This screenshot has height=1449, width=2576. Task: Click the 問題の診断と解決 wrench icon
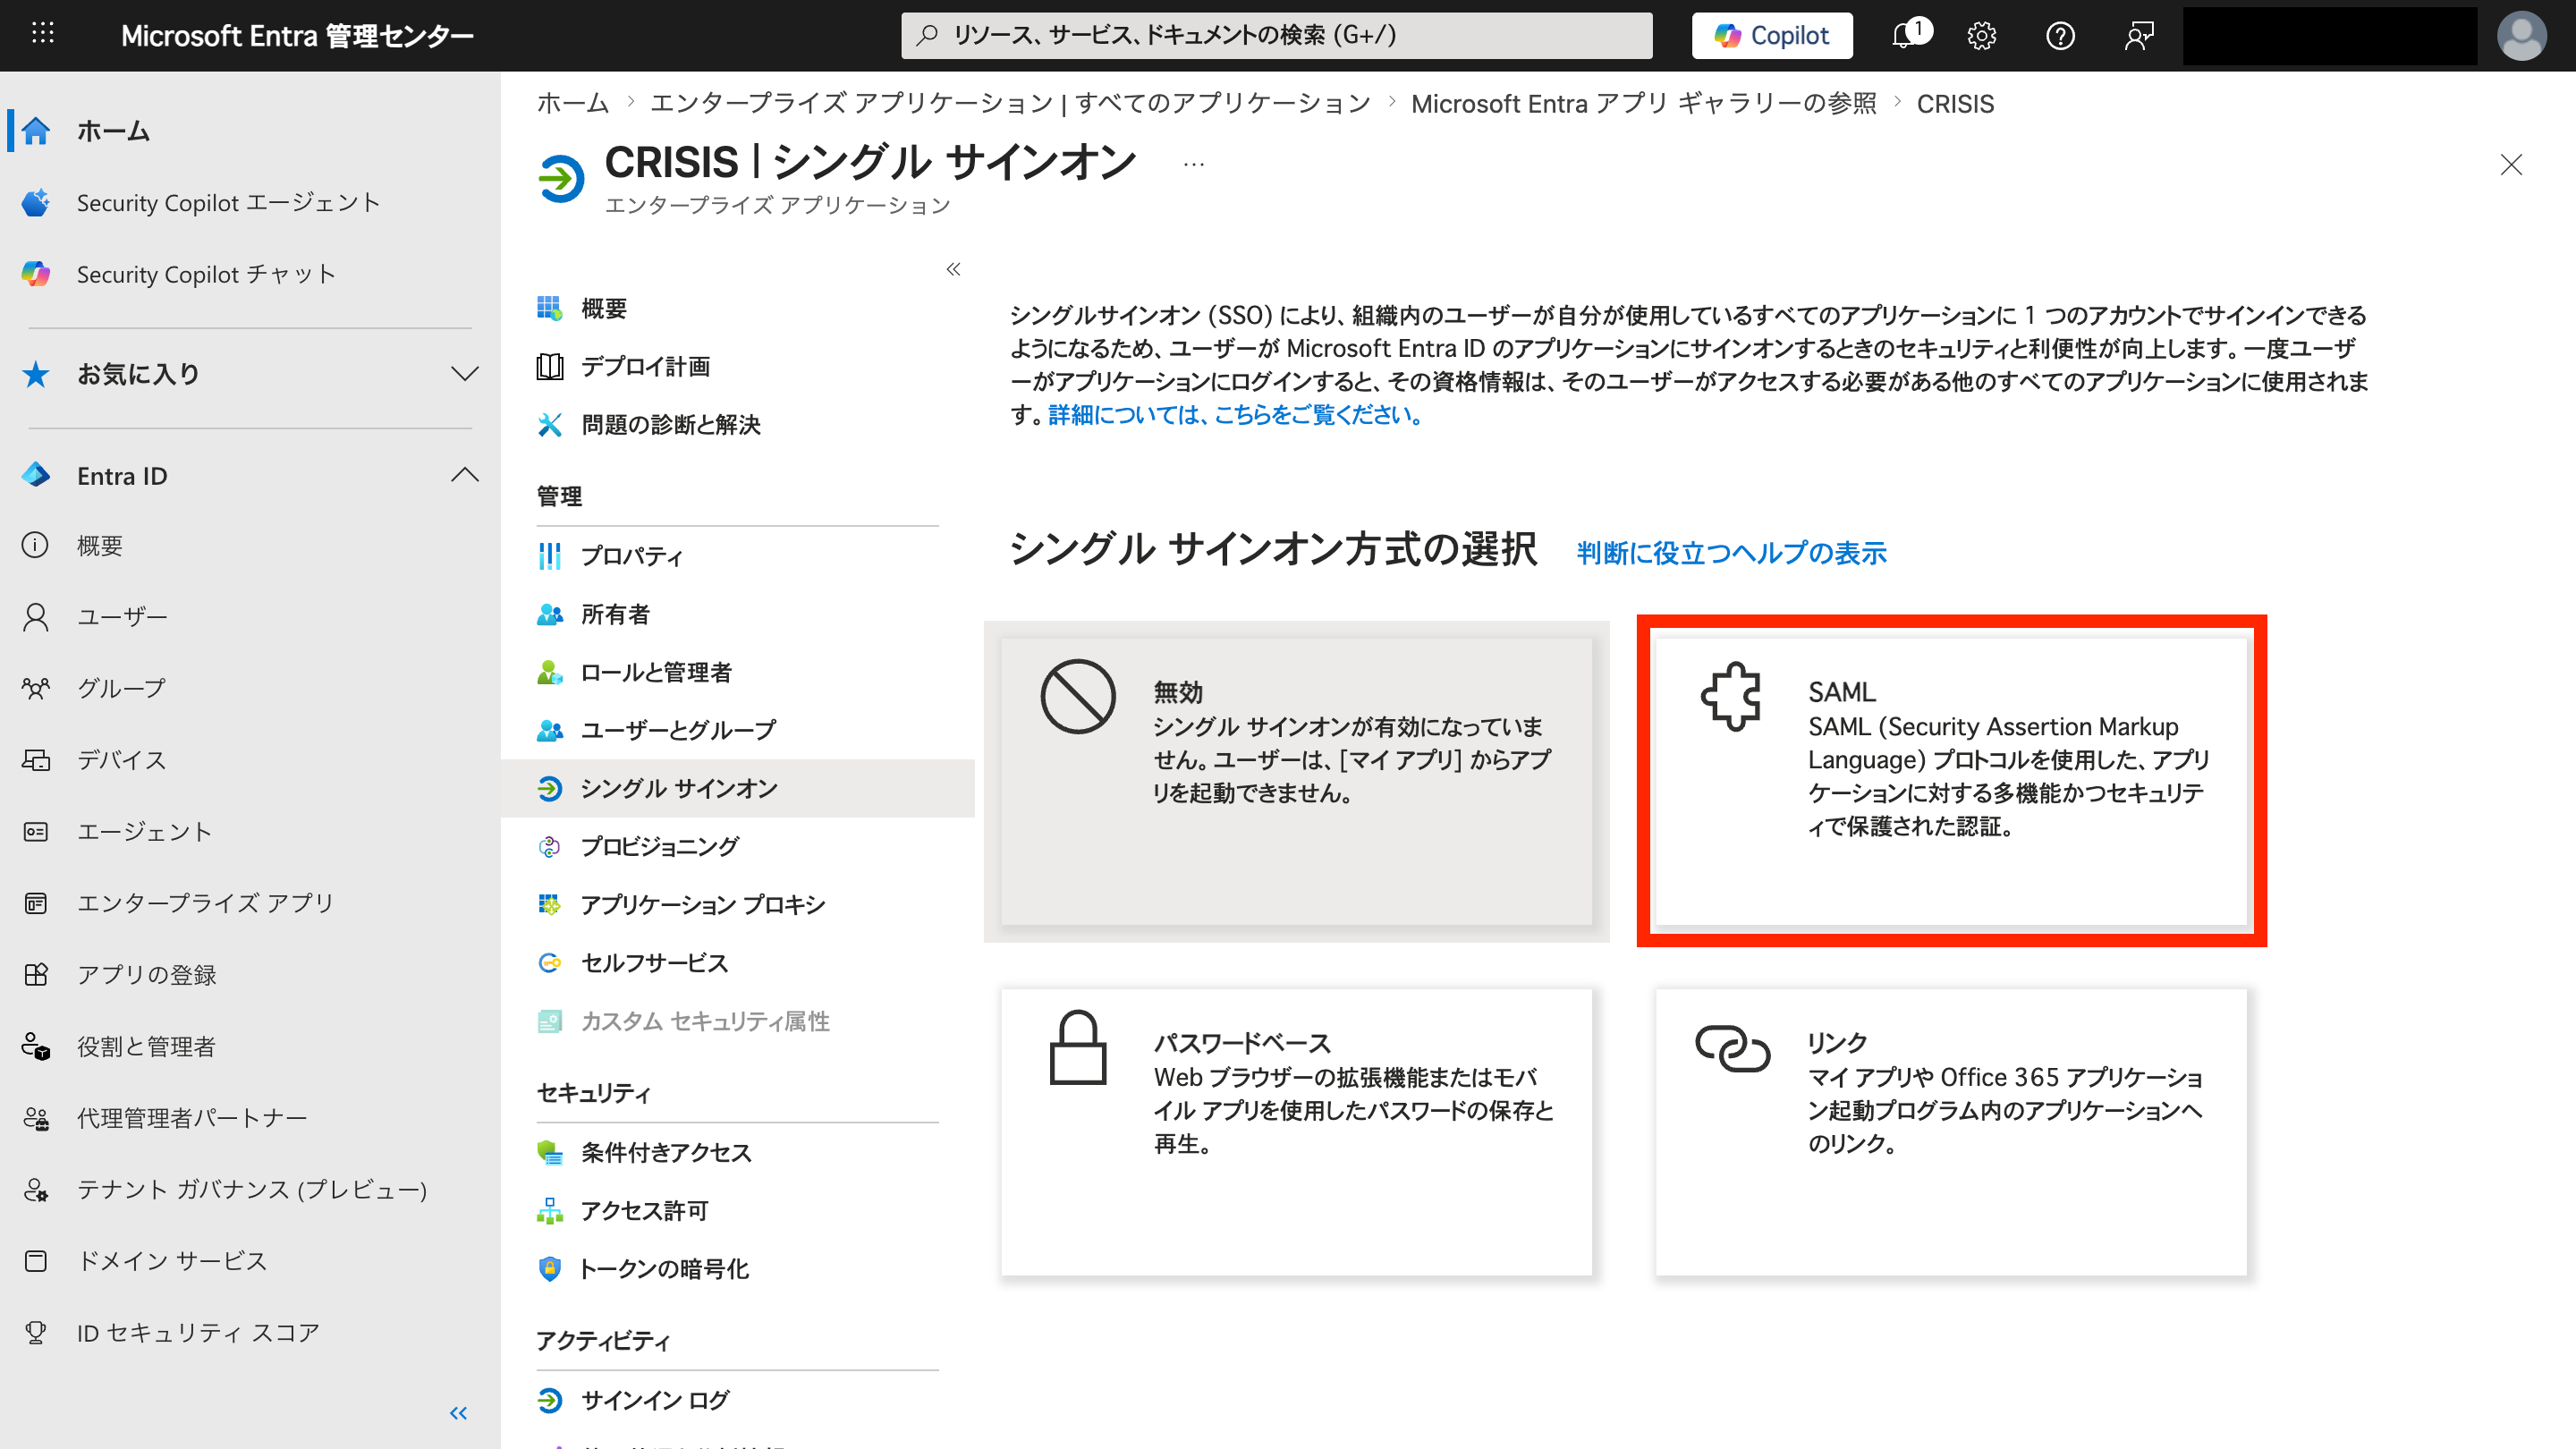pos(549,425)
